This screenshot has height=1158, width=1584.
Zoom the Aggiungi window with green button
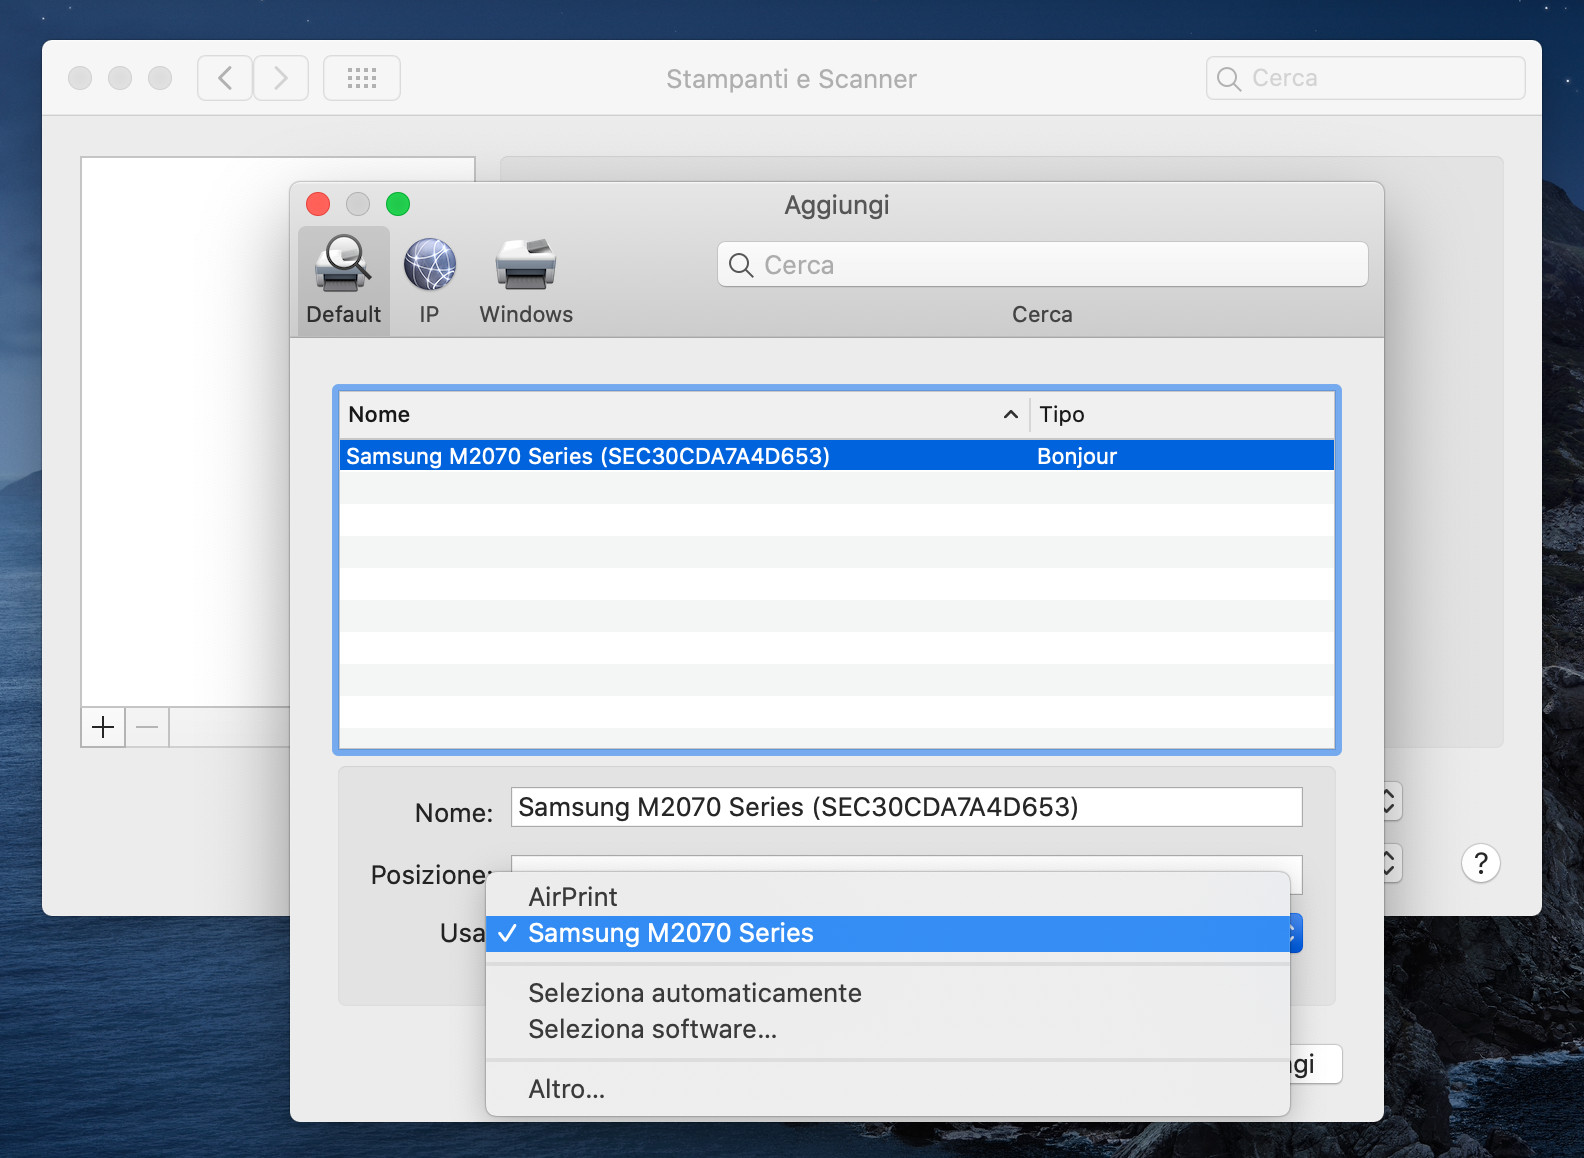pyautogui.click(x=398, y=204)
